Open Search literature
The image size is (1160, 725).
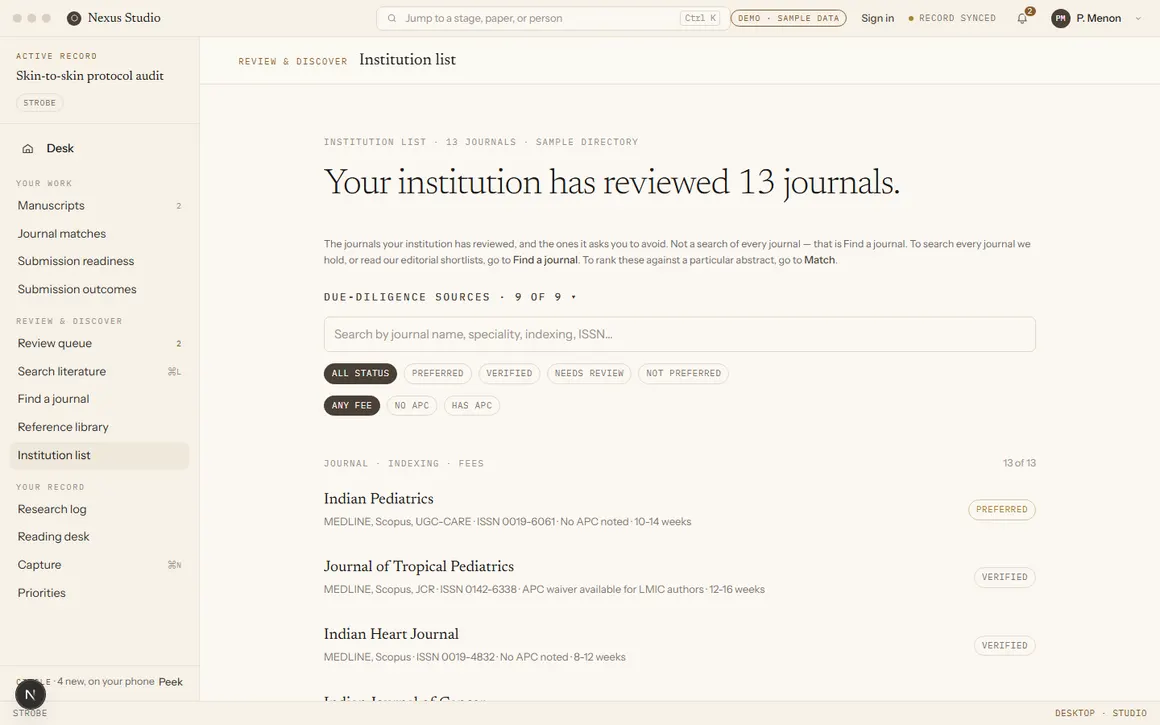click(x=99, y=371)
